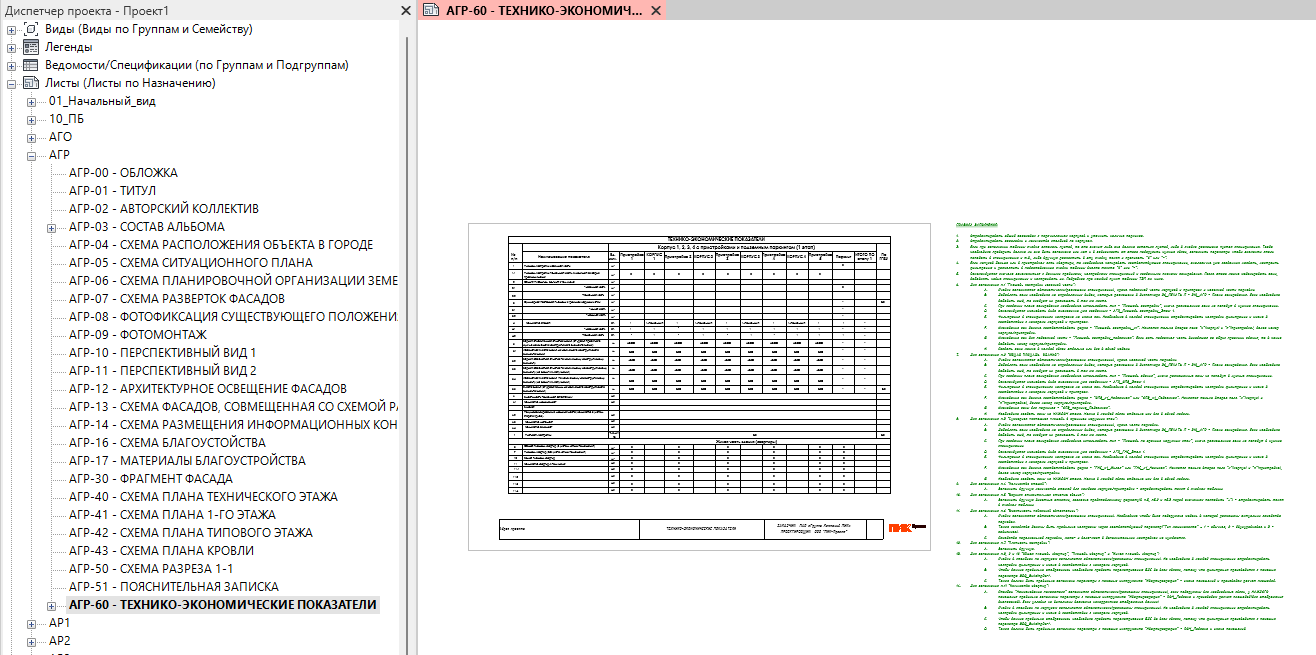Image resolution: width=1316 pixels, height=655 pixels.
Task: Select Ведомости/Спецификации (по Группам и Подгруппам)
Action: 197,65
